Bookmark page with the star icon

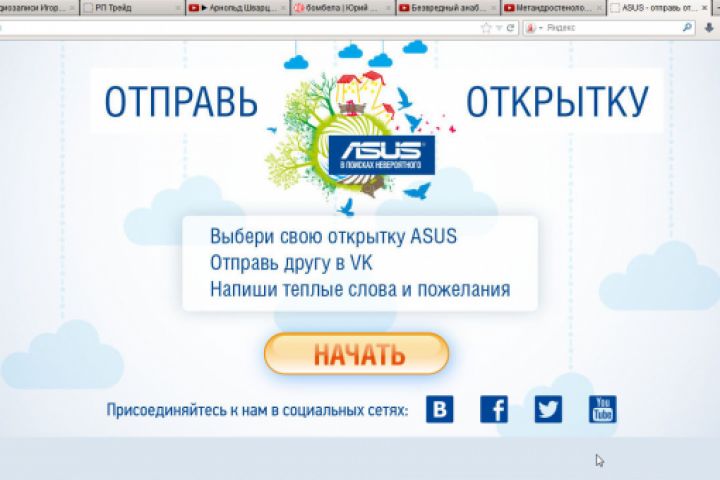coord(486,28)
